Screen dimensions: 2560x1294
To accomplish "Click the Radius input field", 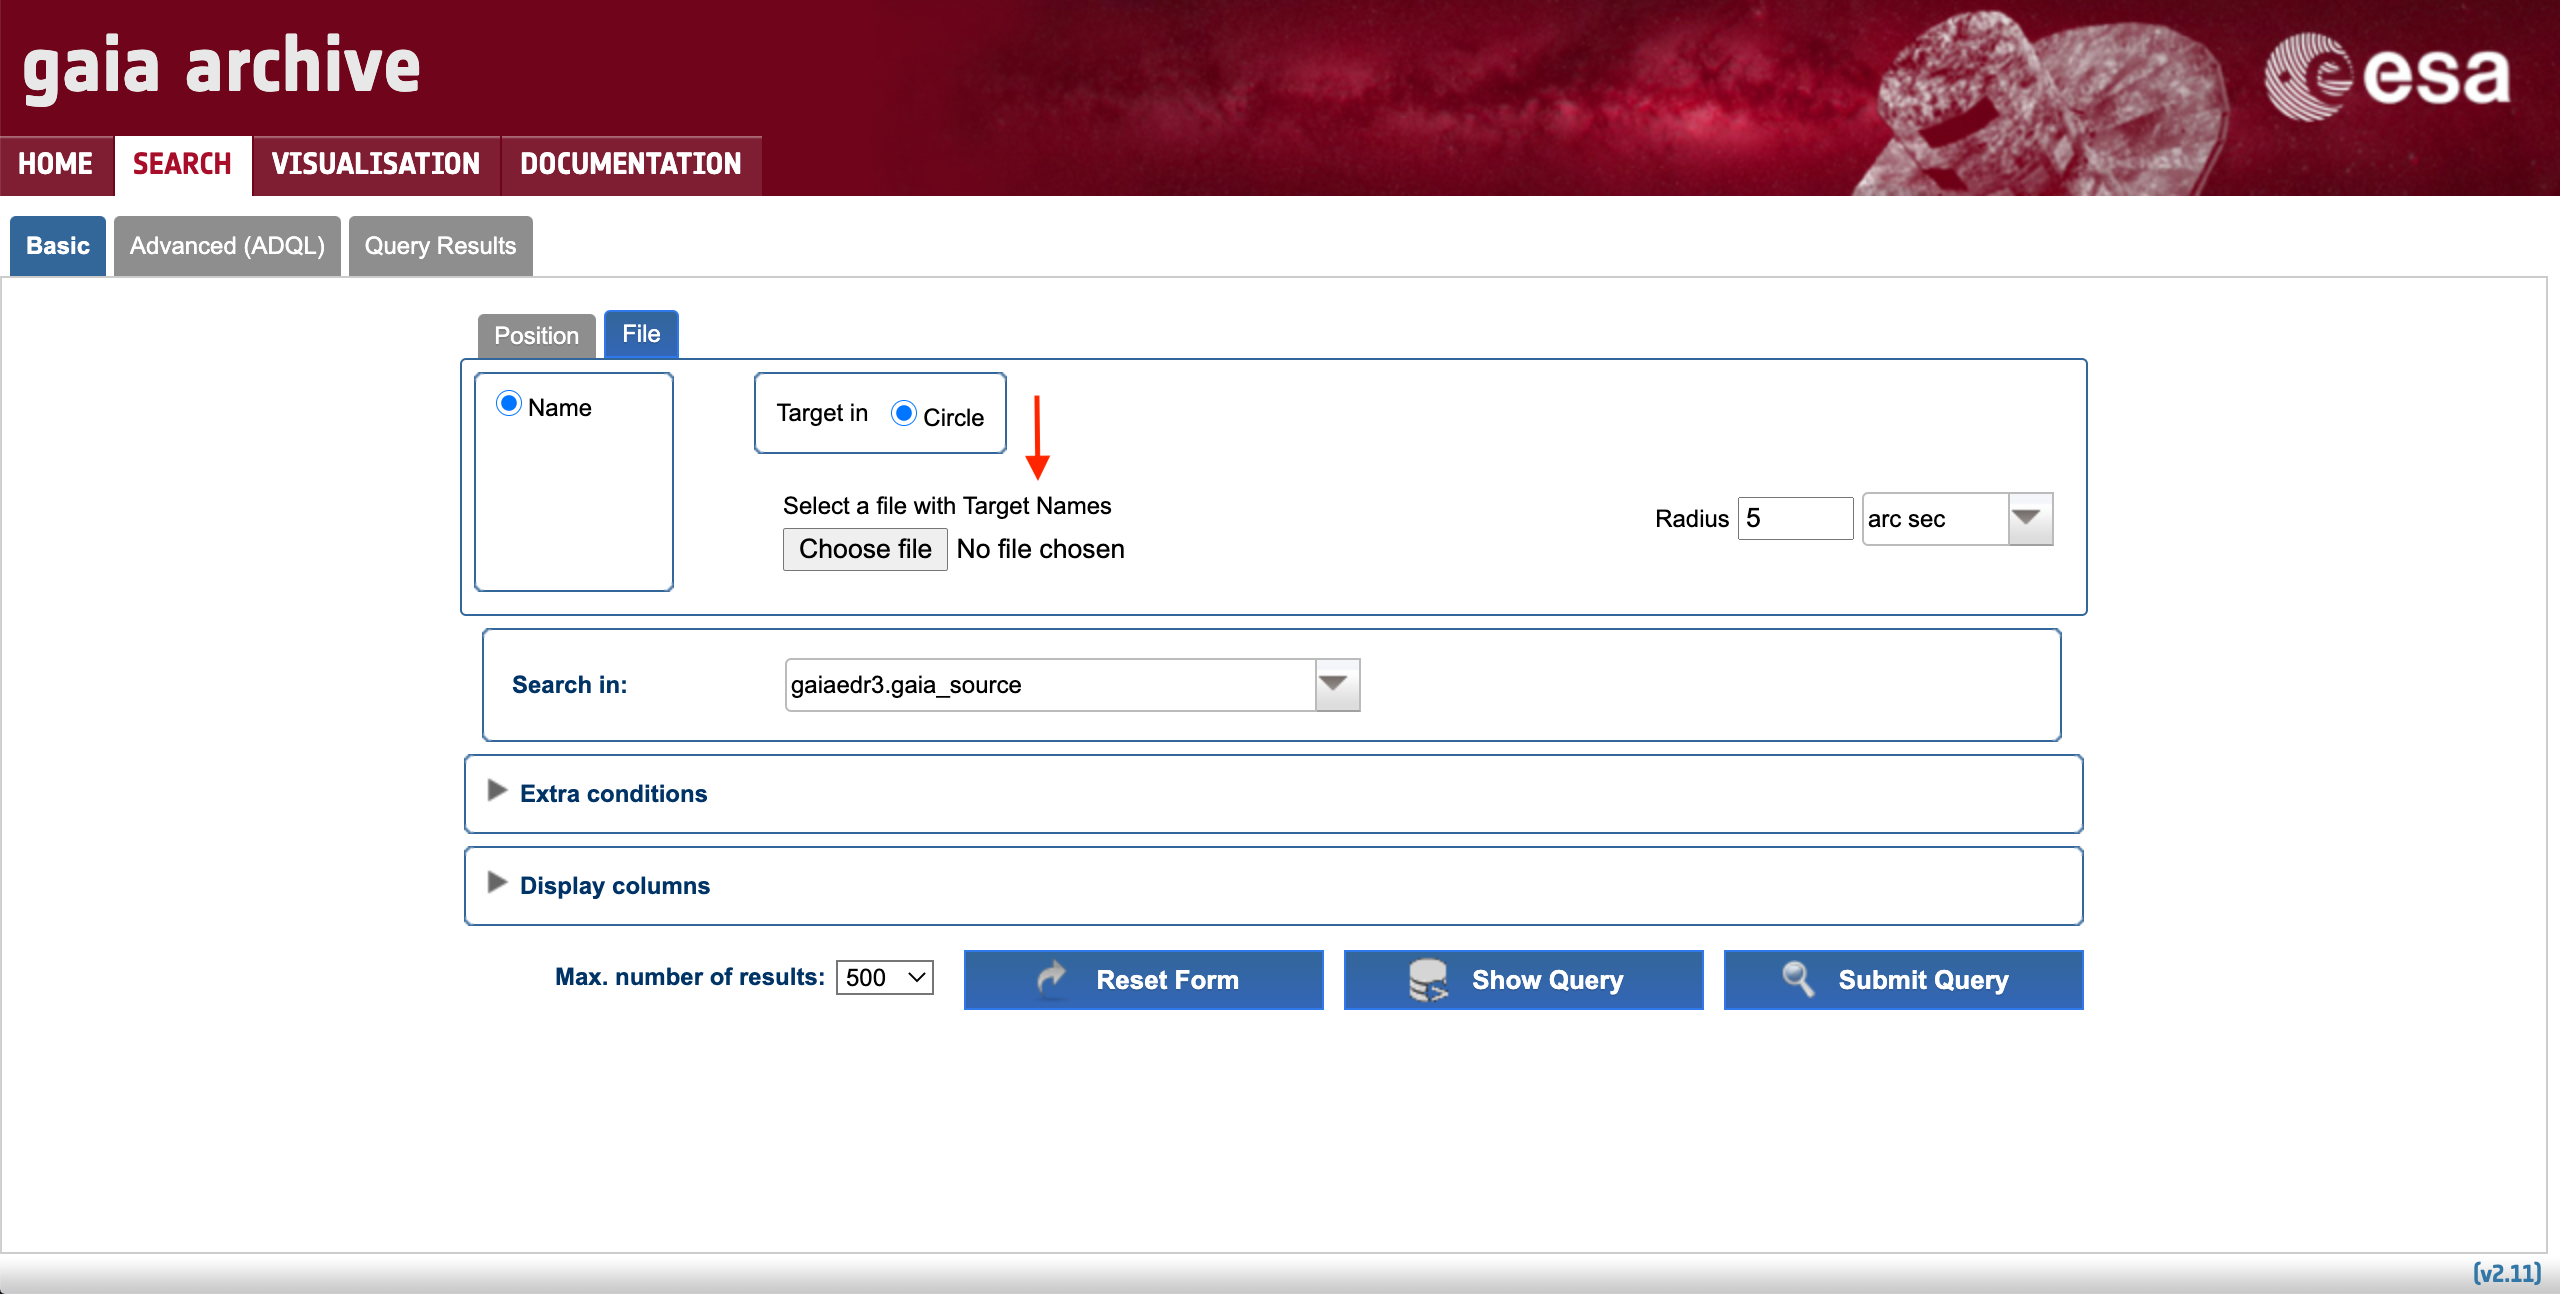I will coord(1795,519).
